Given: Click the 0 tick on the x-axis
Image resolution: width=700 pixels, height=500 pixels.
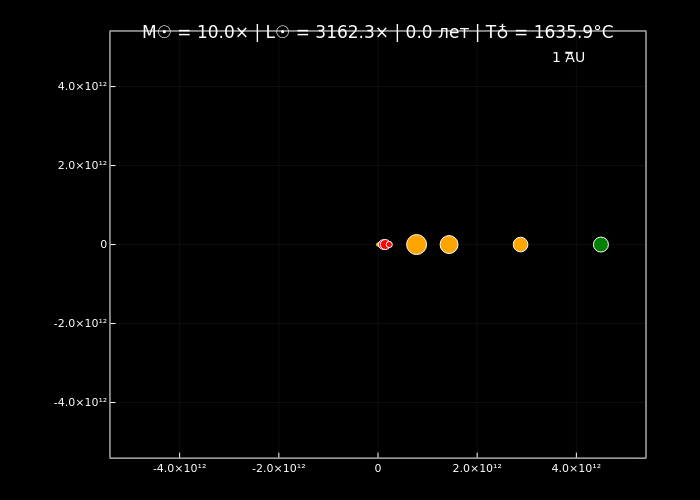Looking at the screenshot, I should (378, 468).
